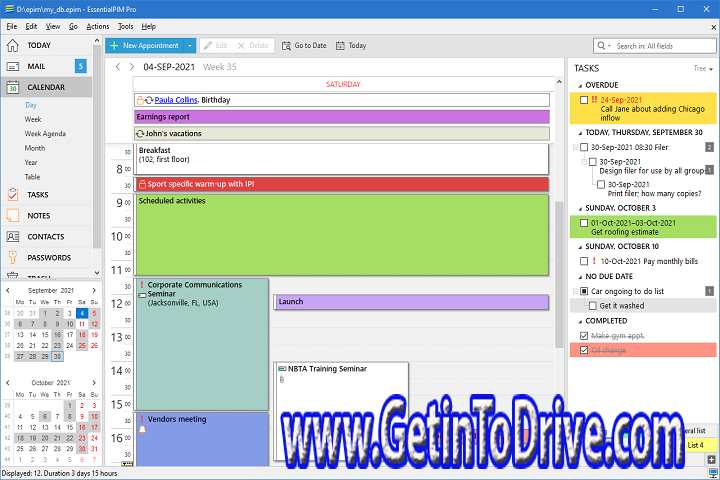
Task: Click the Calendar module icon
Action: click(13, 87)
